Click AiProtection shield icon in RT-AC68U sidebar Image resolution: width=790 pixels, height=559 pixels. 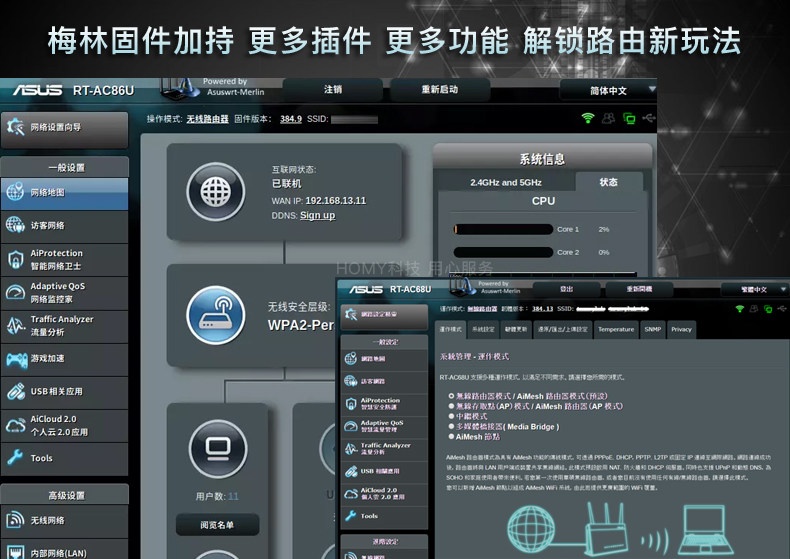point(351,403)
